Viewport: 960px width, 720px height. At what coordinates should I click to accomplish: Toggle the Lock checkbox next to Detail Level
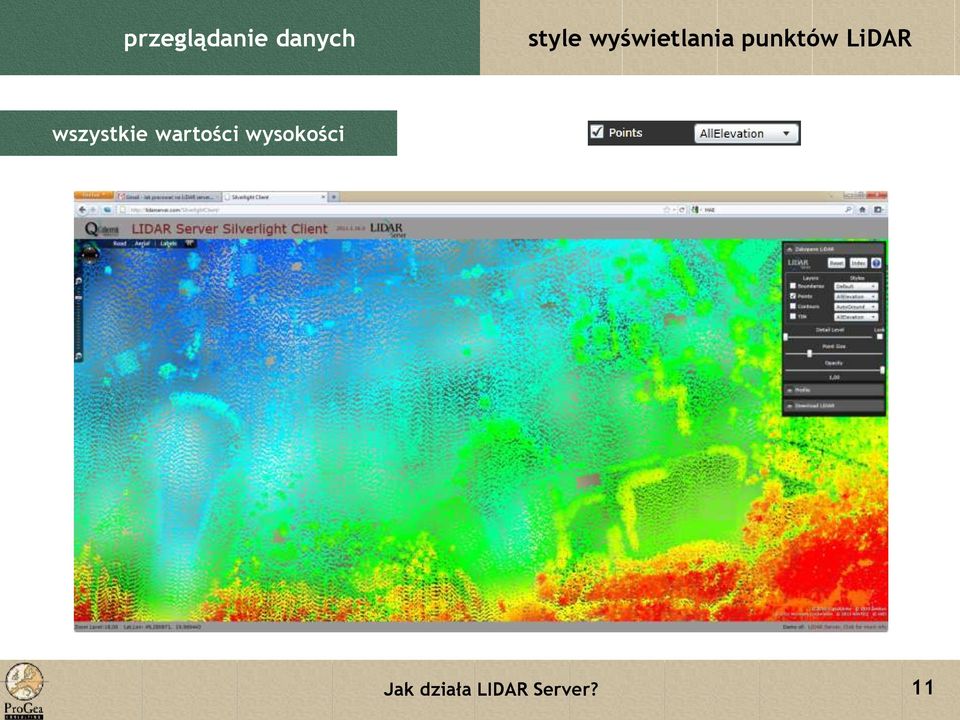880,337
